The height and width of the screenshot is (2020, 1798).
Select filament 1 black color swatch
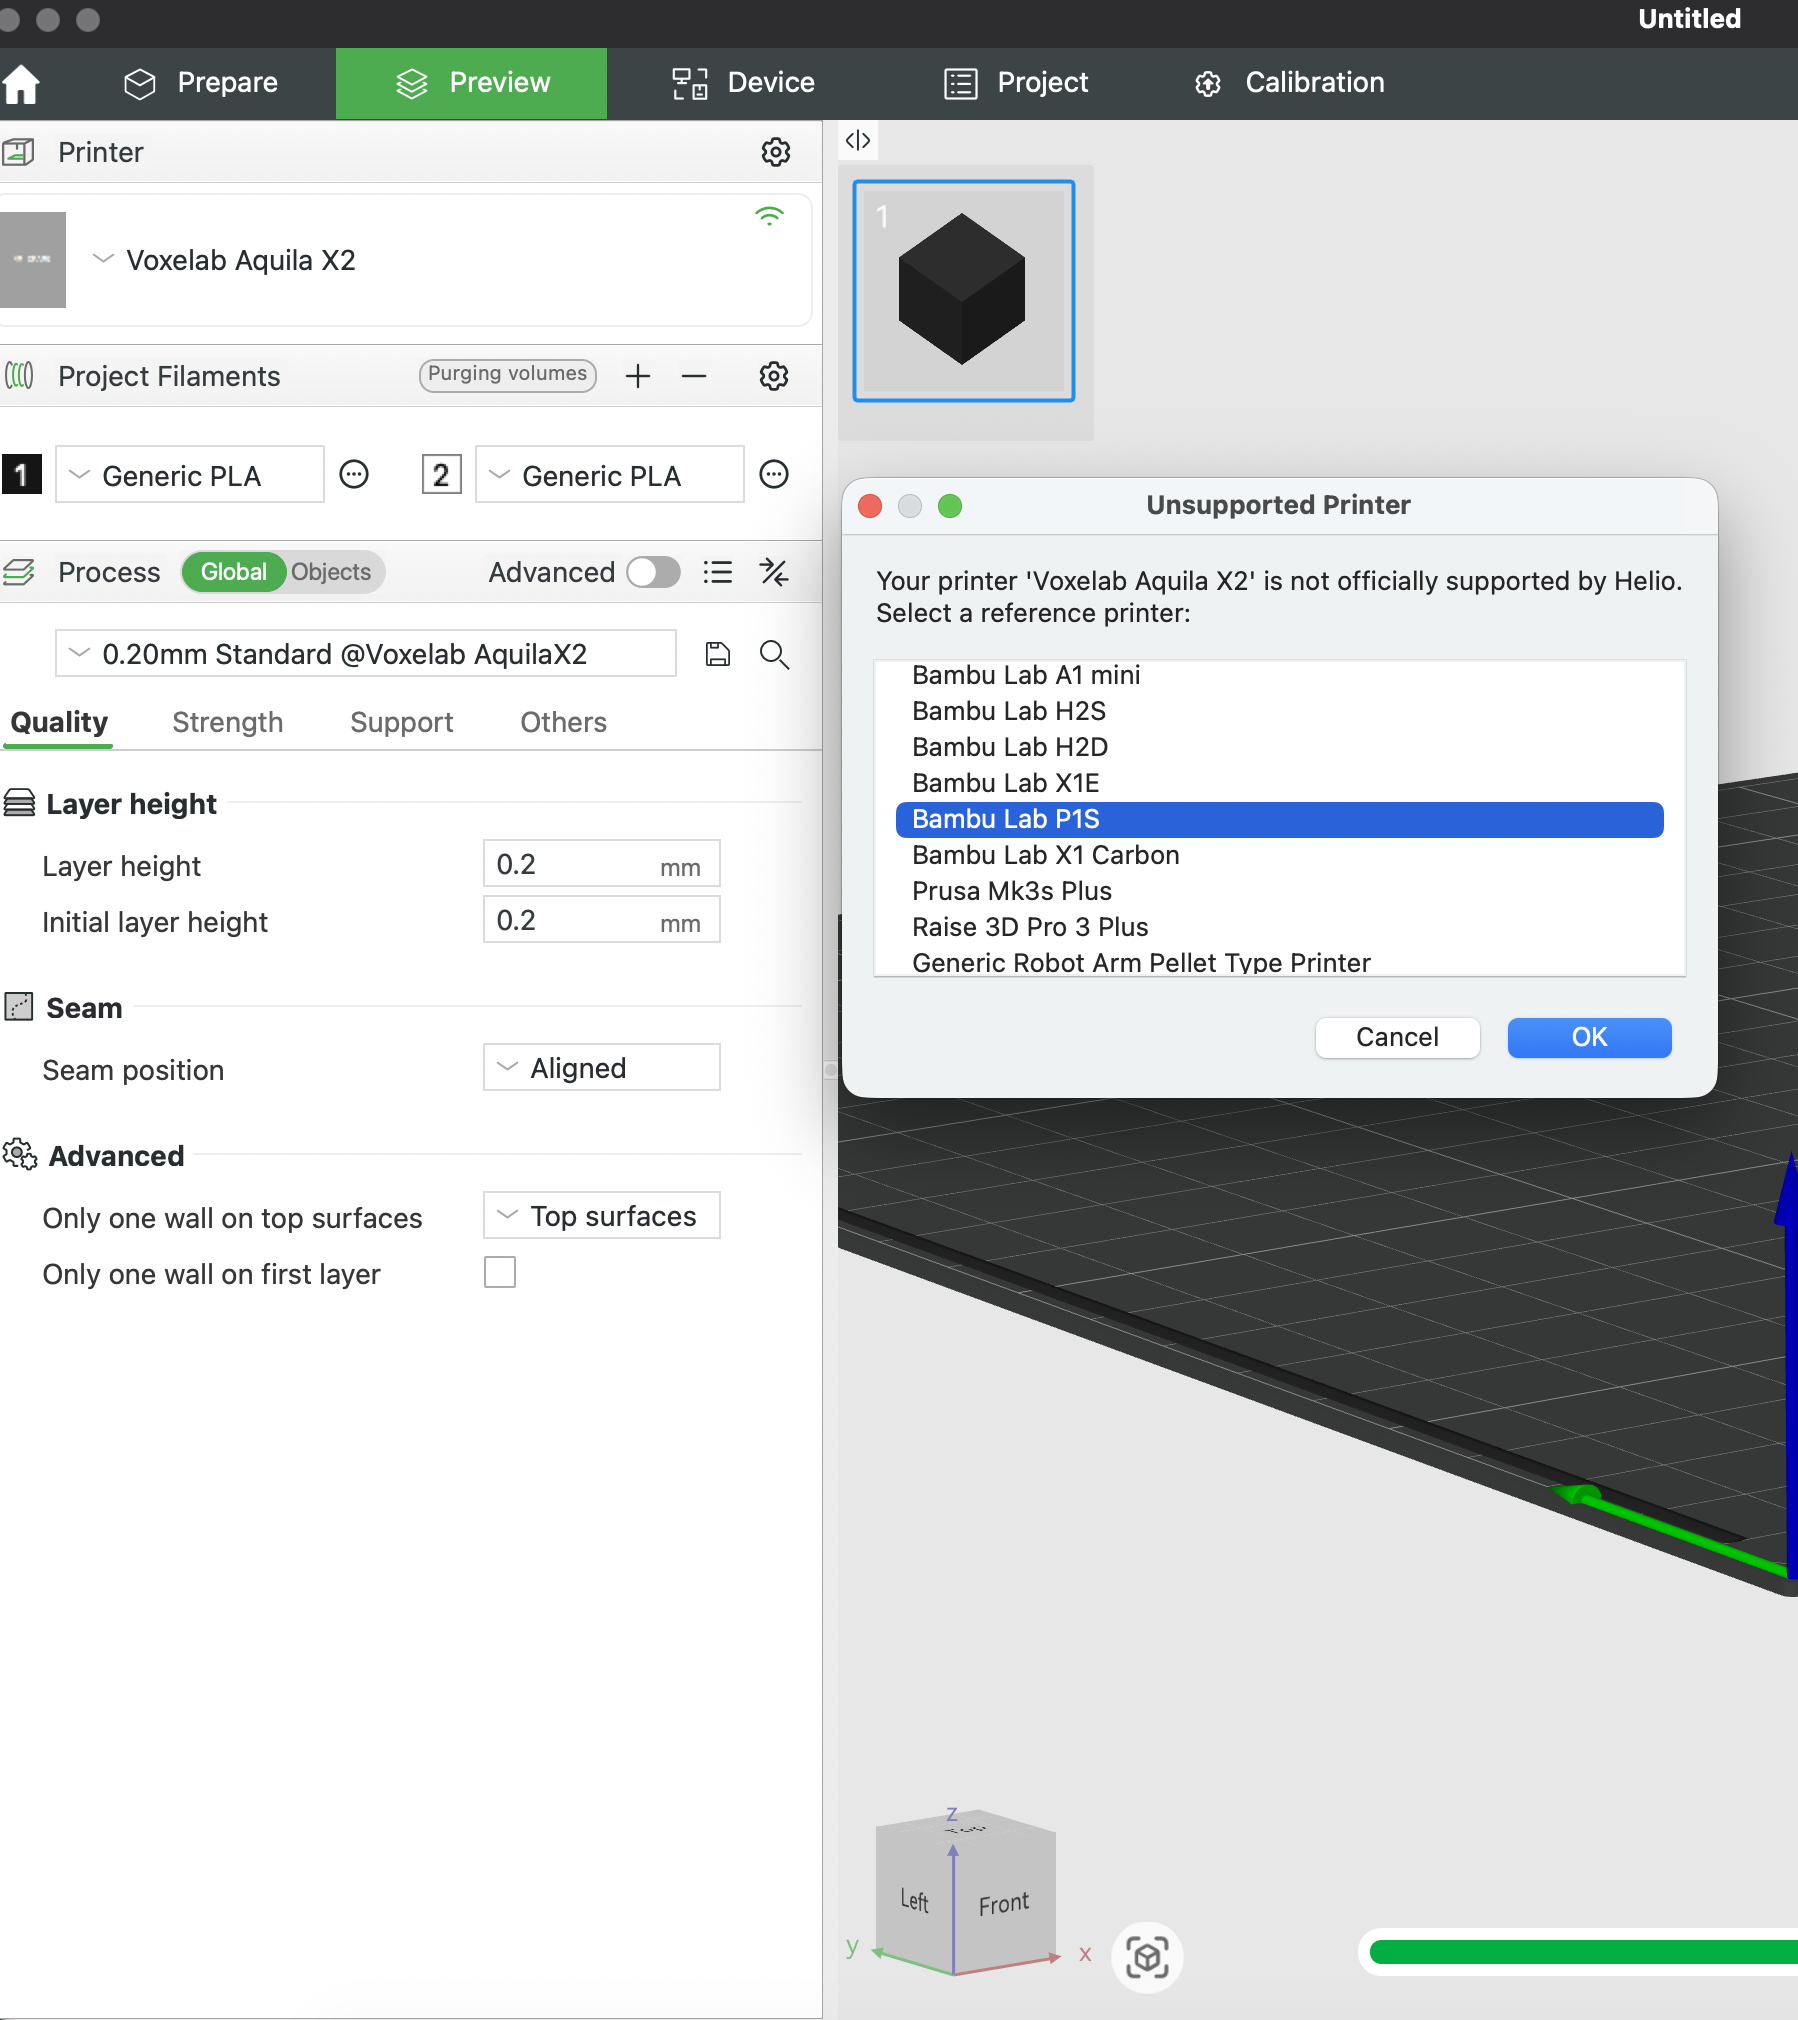tap(22, 475)
